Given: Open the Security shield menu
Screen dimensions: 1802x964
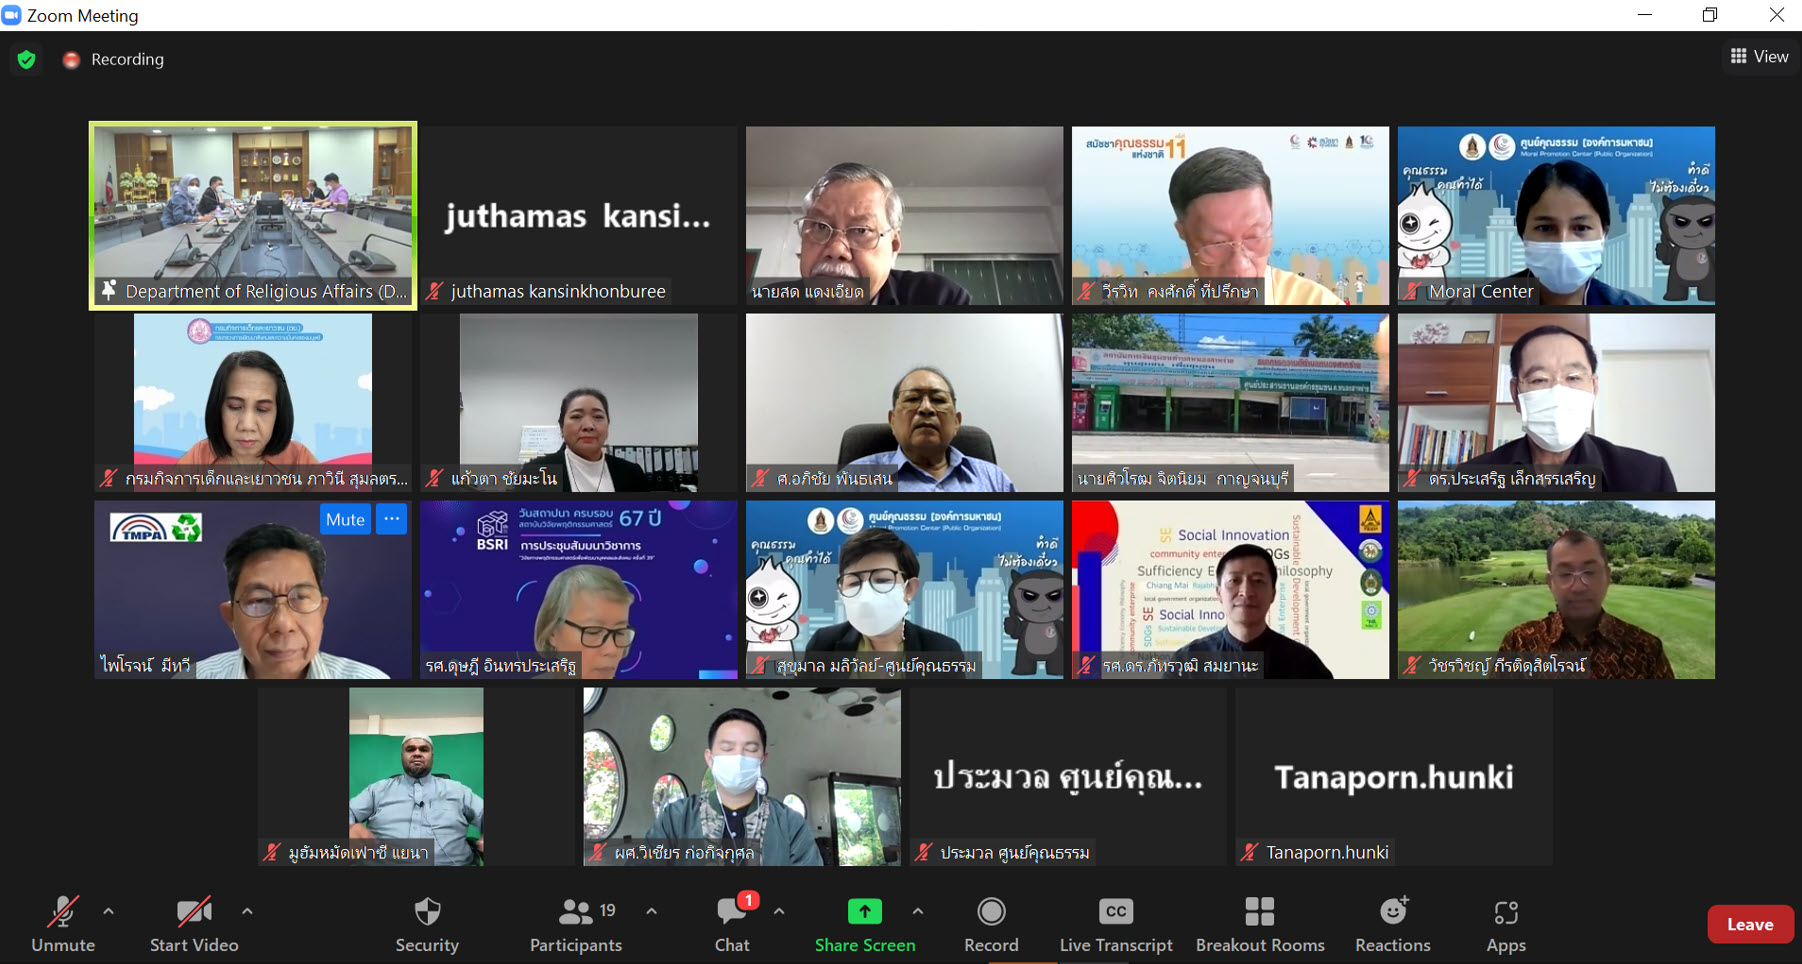Looking at the screenshot, I should point(427,924).
